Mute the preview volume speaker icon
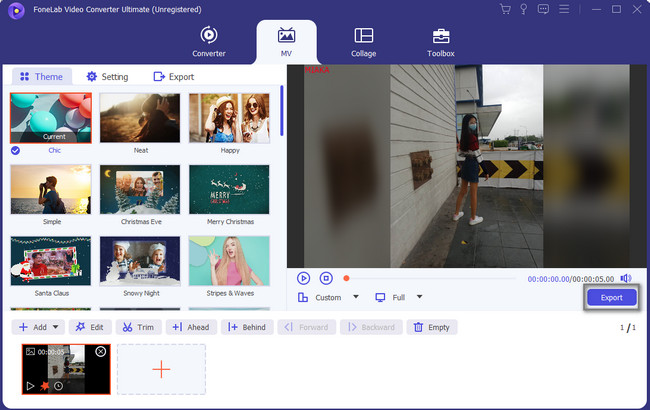 [626, 278]
